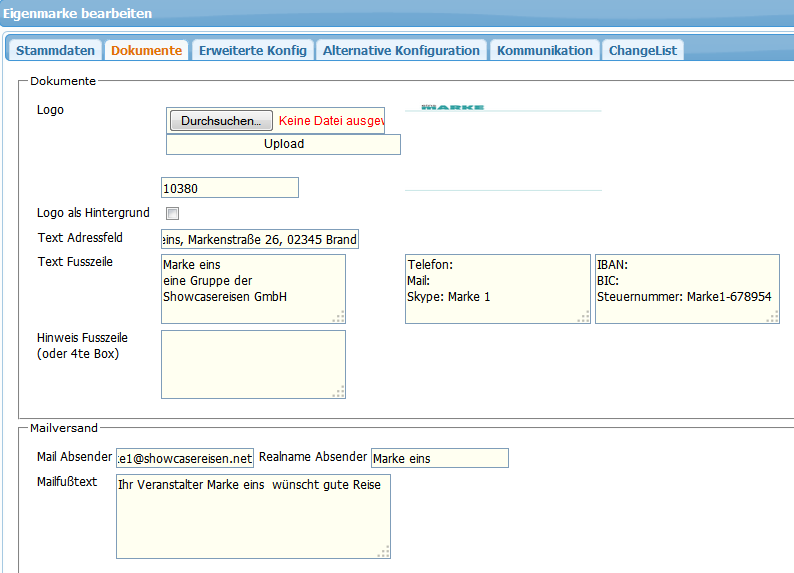Click the Fusszeile box with Showcasereisen GmbH

252,289
